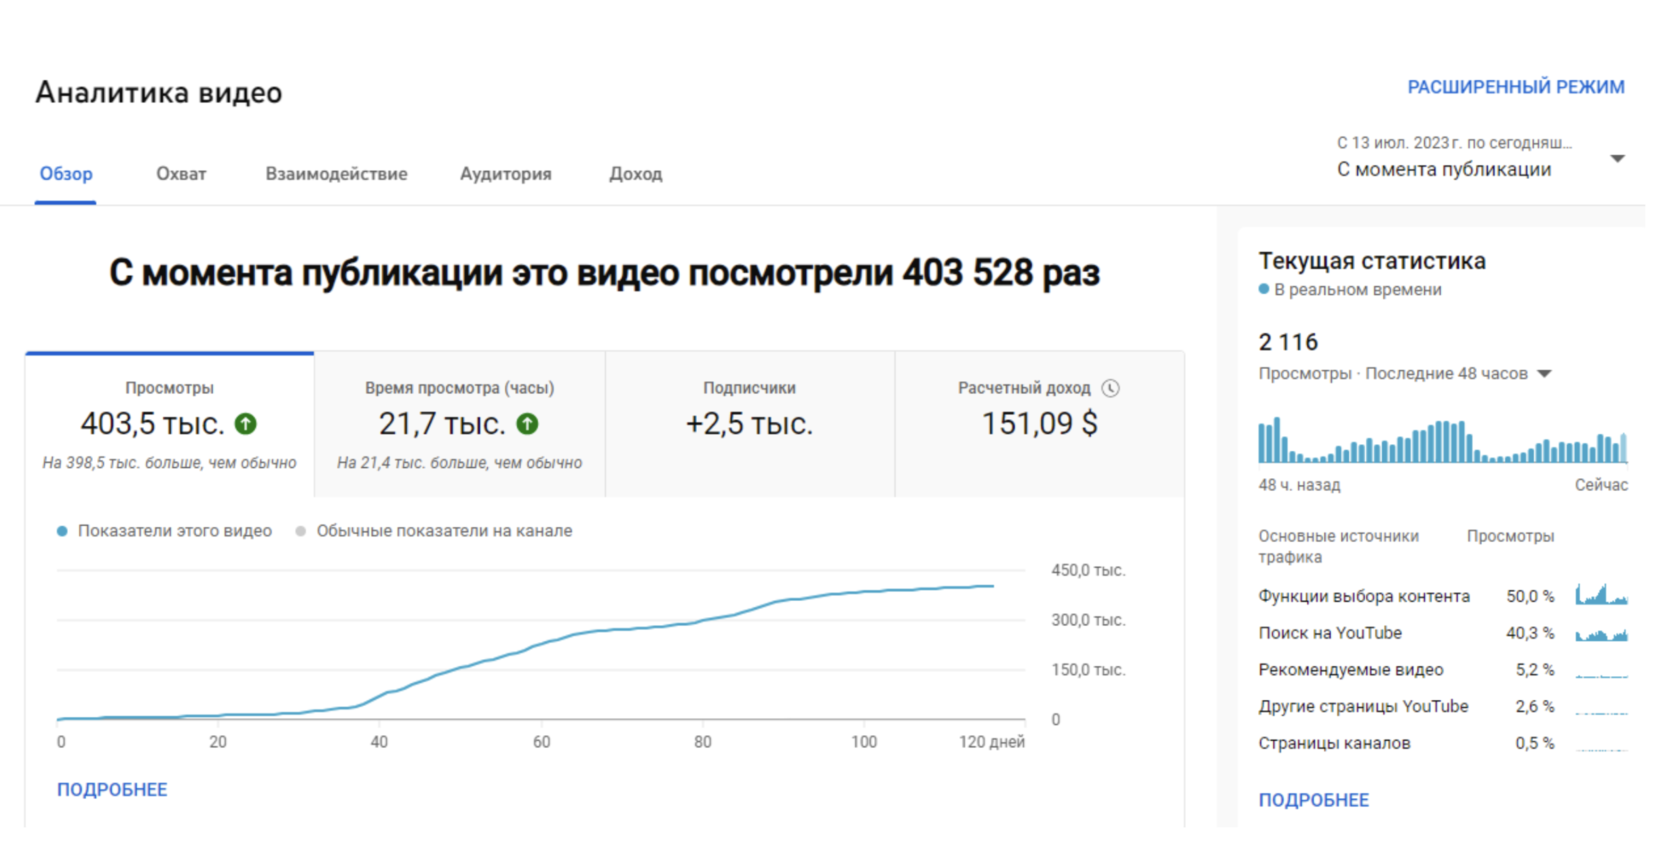Click the Аналитика видео page title
Screen dimensions: 1680x845
[x=159, y=93]
